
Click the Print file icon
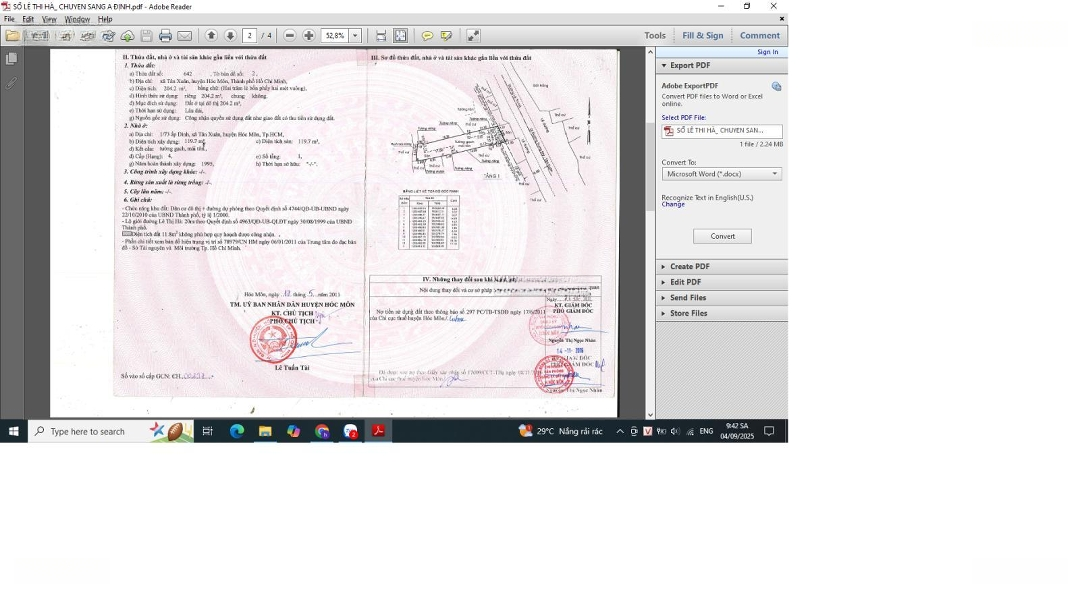pyautogui.click(x=165, y=36)
